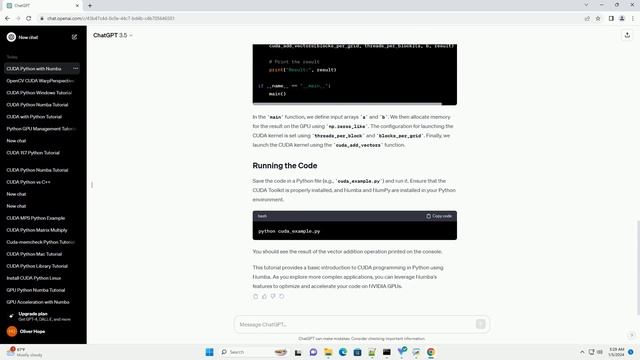Open the OpenCV CUDA WarpPerspective chat
The width and height of the screenshot is (640, 360).
pyautogui.click(x=40, y=81)
